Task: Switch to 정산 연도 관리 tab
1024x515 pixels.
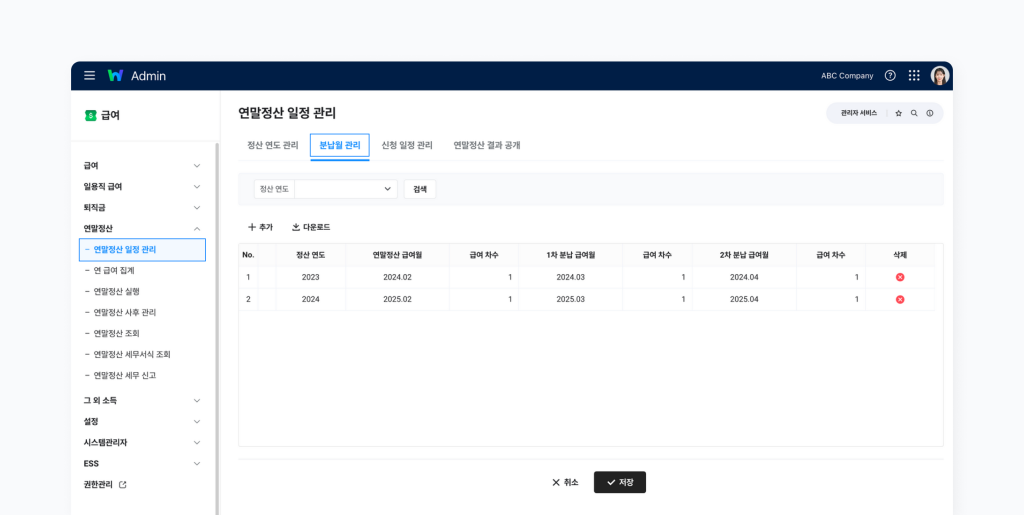Action: pyautogui.click(x=273, y=146)
